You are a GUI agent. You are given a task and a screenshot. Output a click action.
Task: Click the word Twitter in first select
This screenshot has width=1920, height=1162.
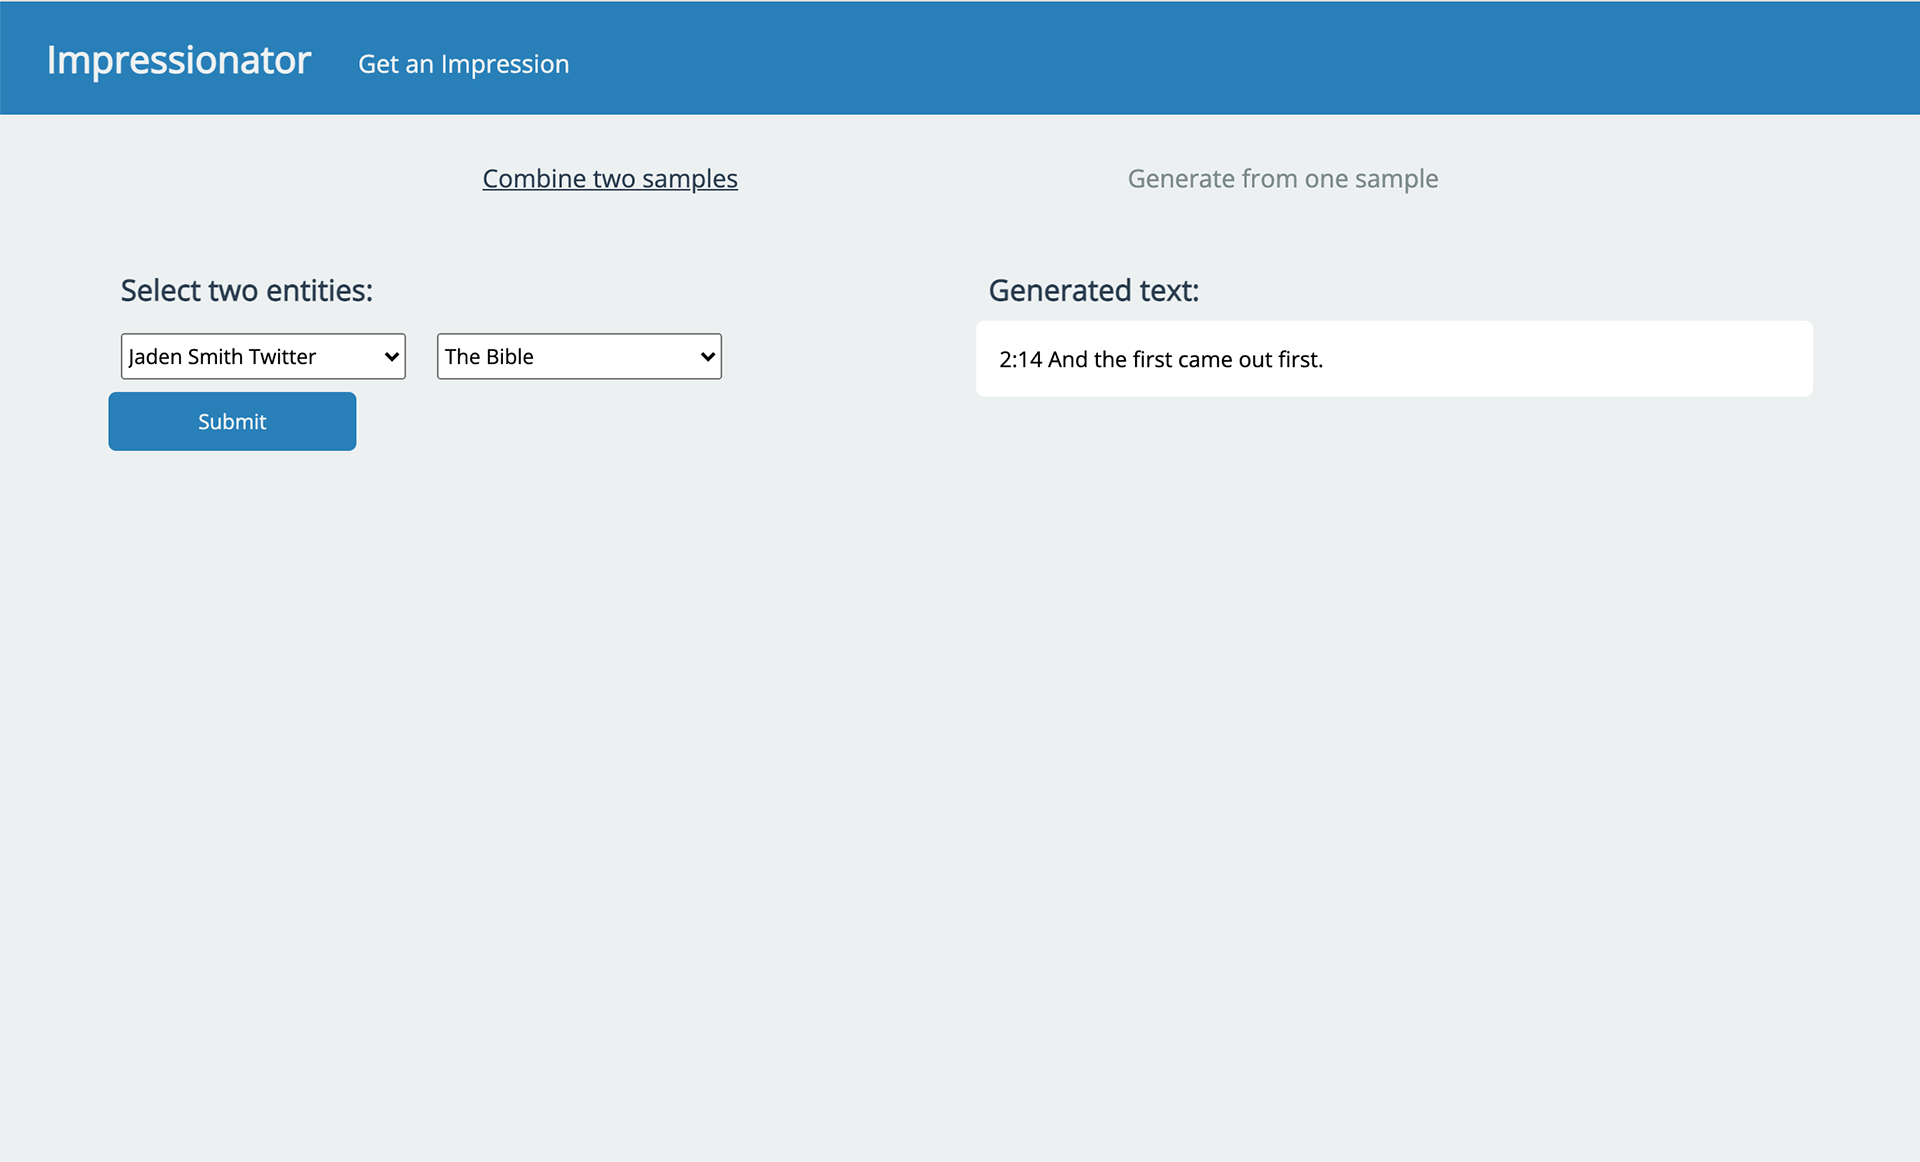(x=282, y=357)
